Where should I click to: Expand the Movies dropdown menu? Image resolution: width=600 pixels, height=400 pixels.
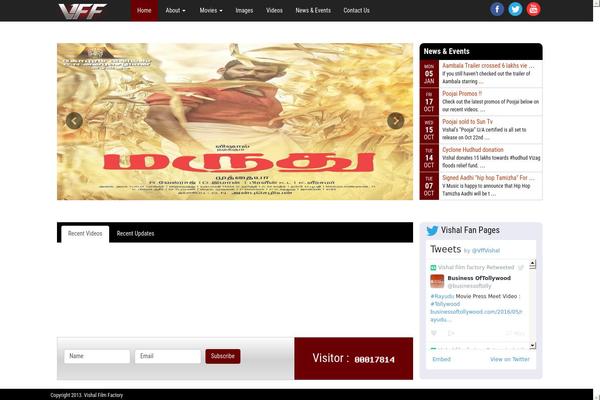tap(211, 10)
